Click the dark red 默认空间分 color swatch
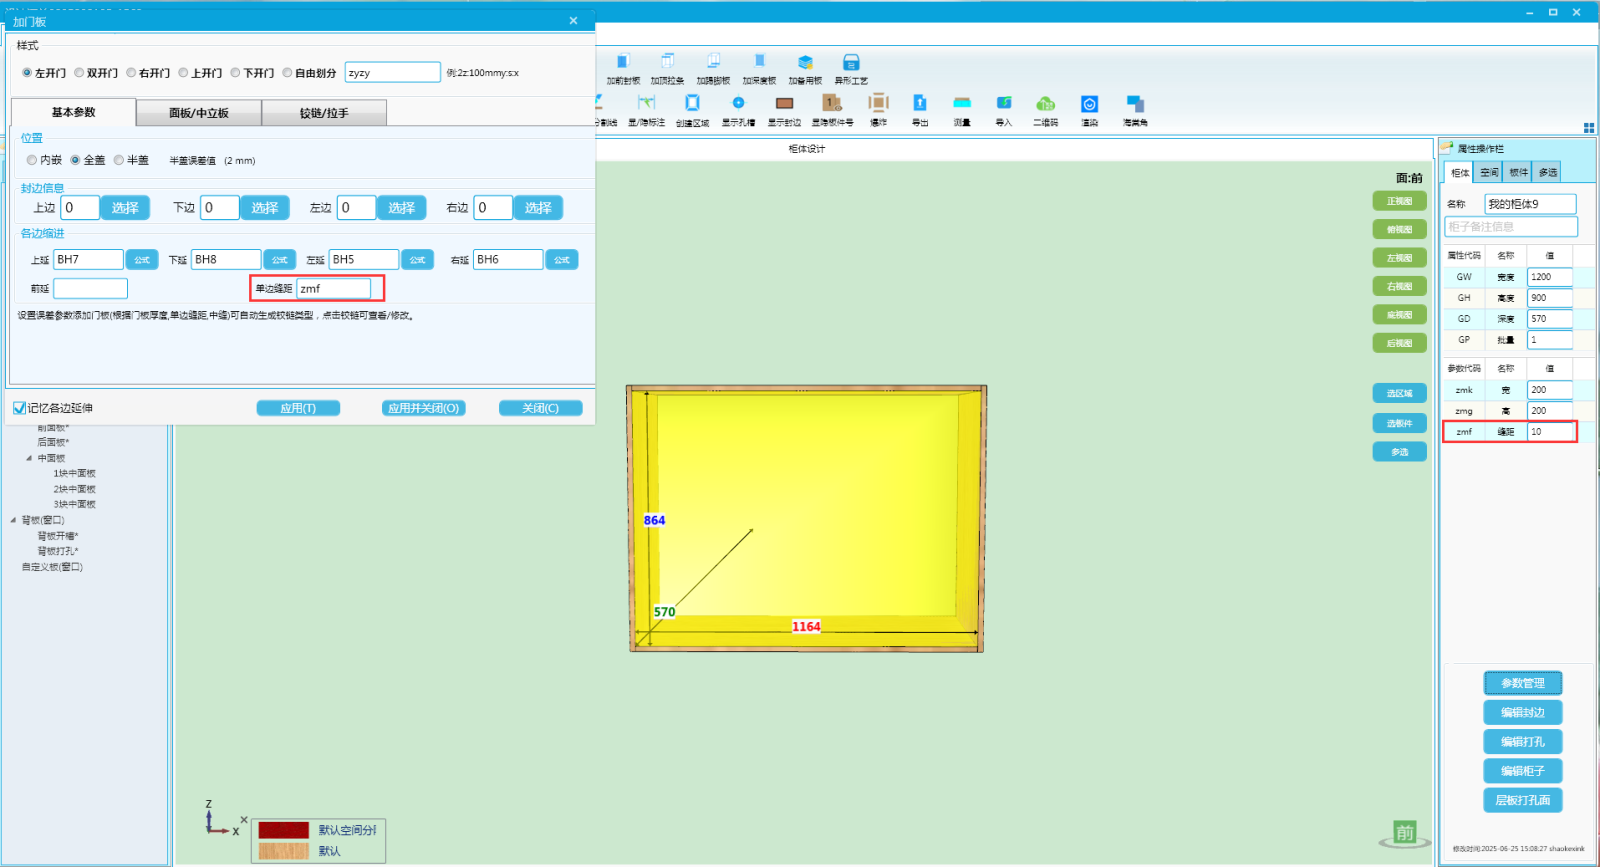Image resolution: width=1600 pixels, height=867 pixels. pos(284,830)
